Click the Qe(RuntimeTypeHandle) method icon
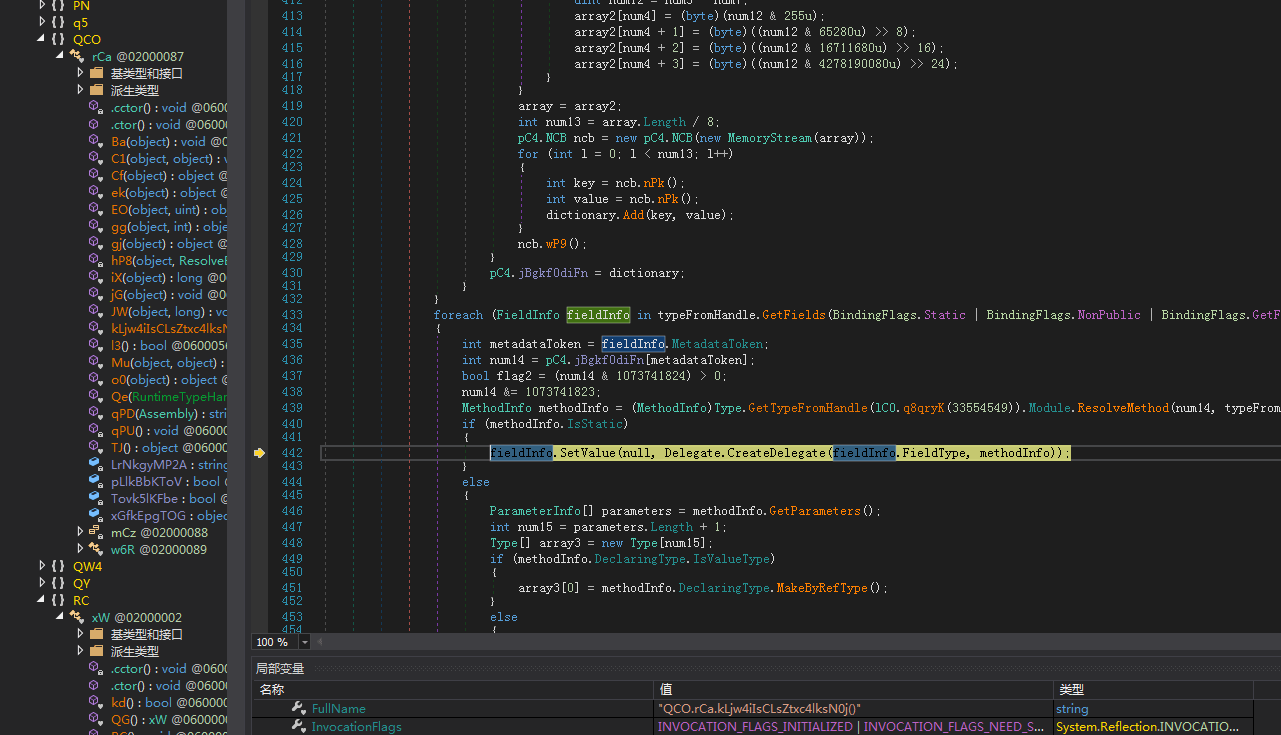 (x=96, y=397)
